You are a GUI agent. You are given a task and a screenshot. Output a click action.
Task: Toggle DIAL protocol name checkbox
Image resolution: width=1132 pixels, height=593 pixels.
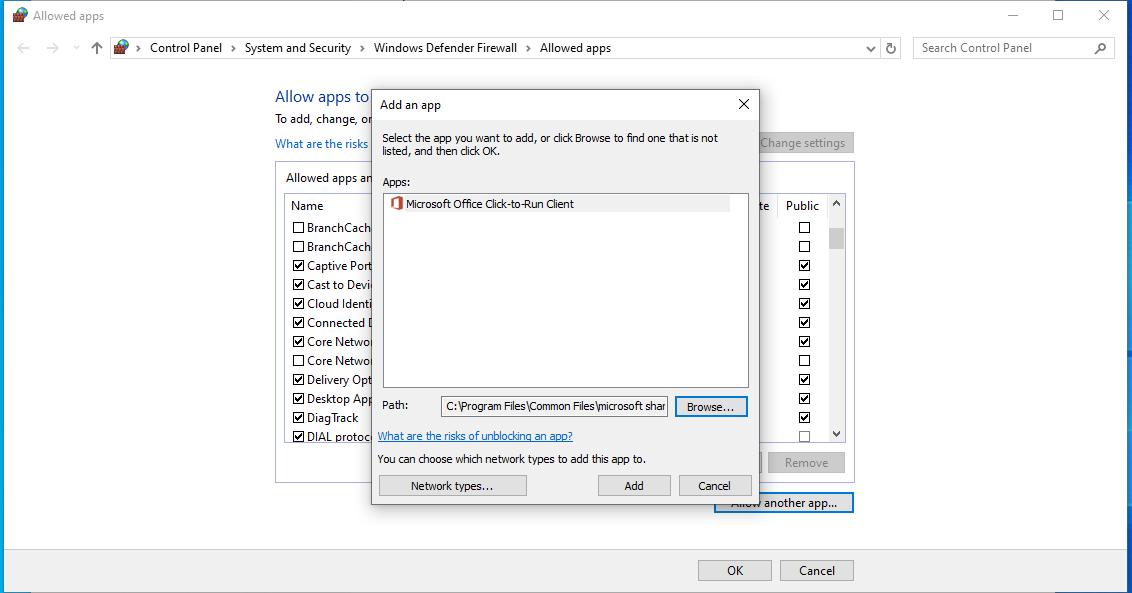[298, 436]
